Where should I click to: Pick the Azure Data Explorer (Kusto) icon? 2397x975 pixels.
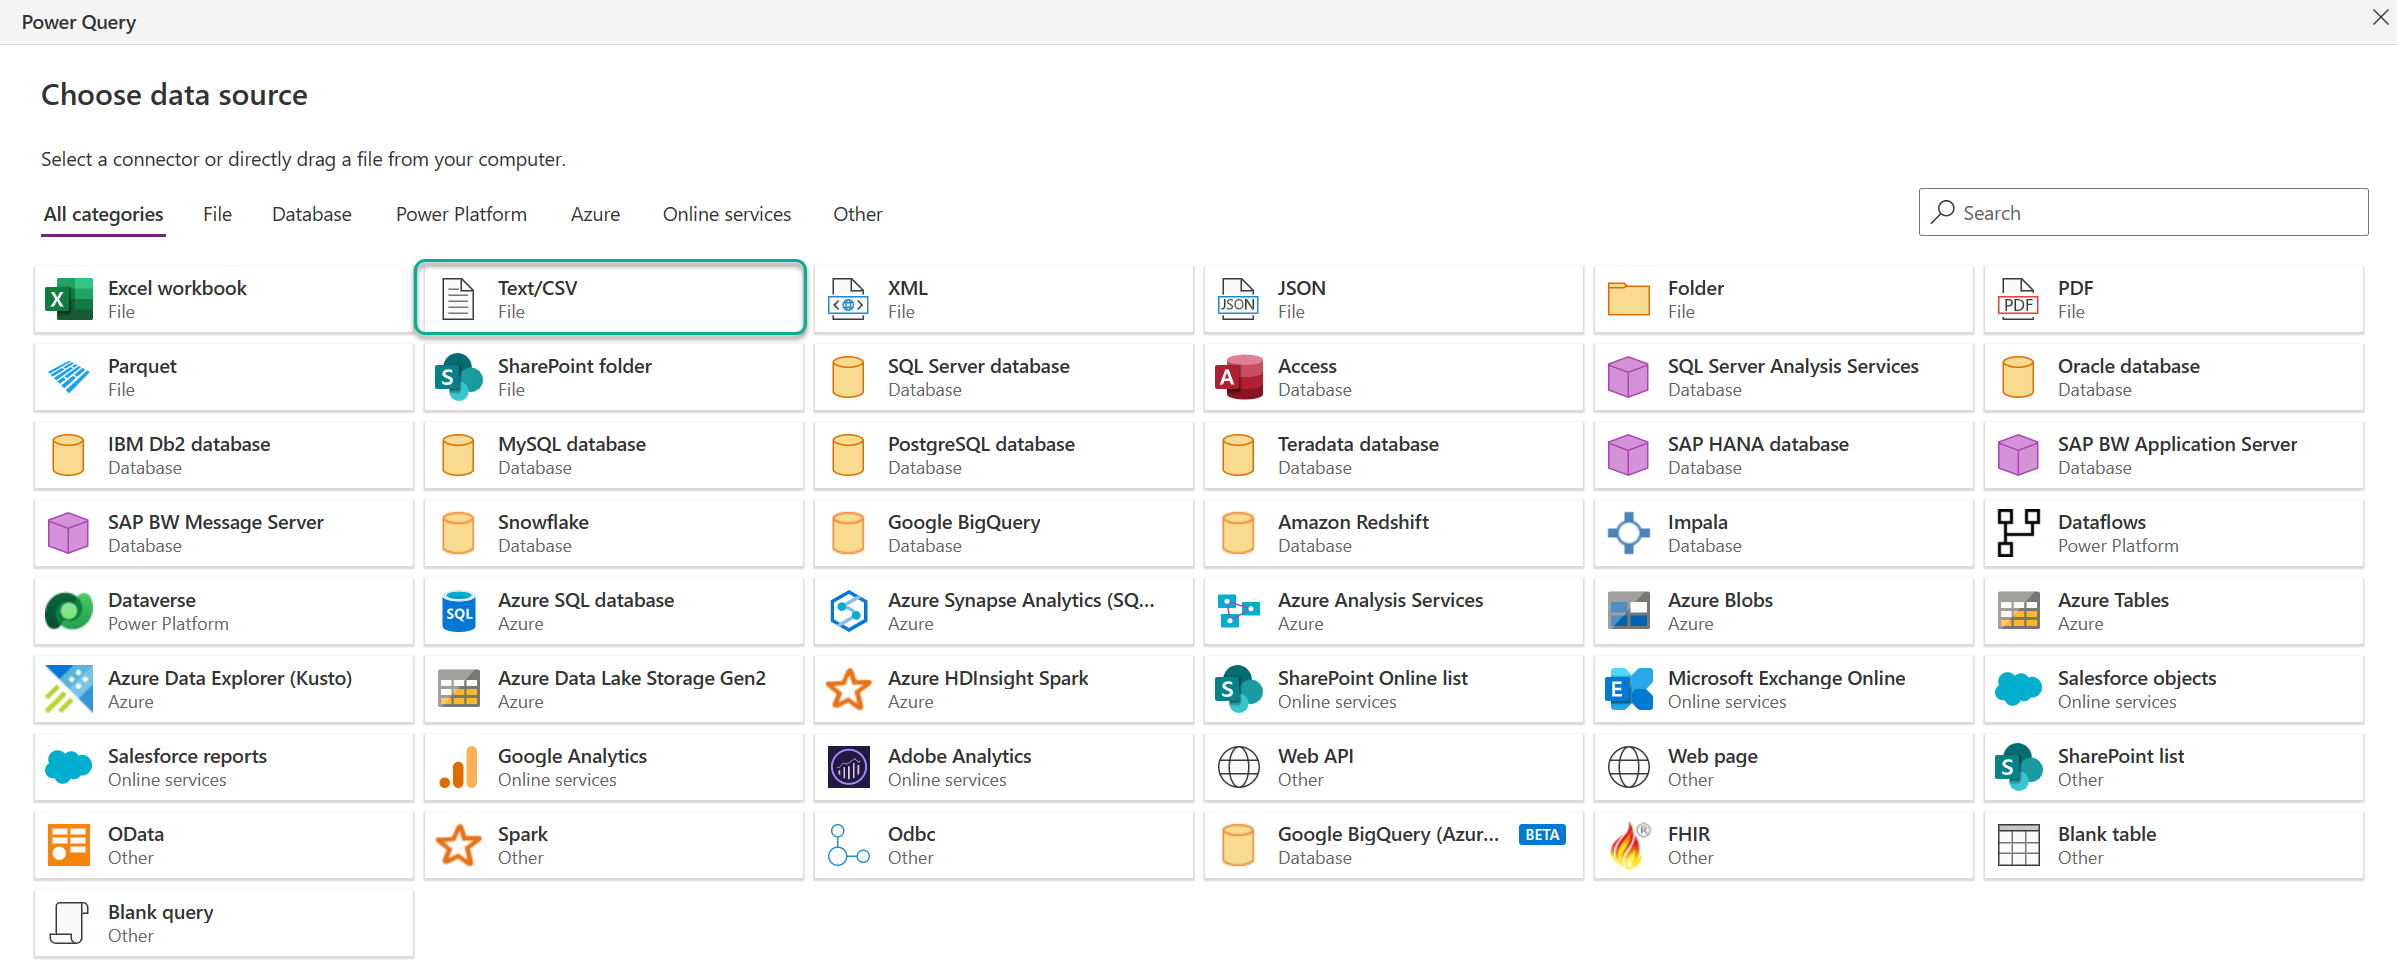pos(69,689)
